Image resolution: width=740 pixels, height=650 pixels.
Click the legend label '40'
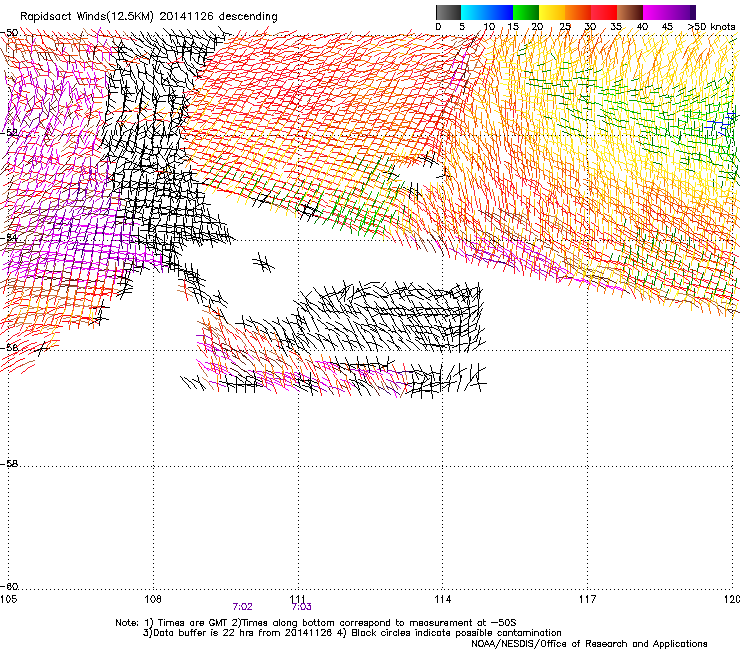tap(642, 26)
